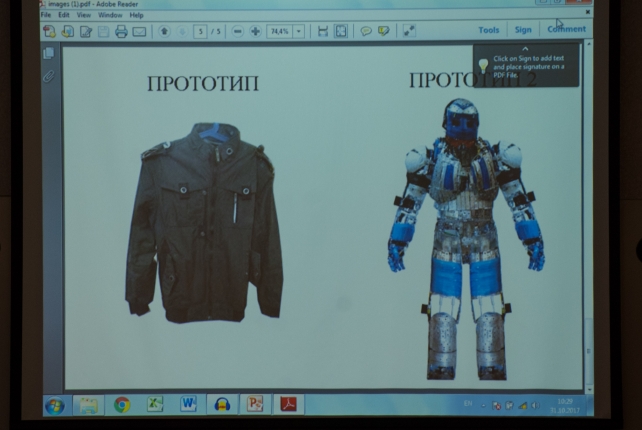Open File Explorer from the taskbar
Viewport: 642px width, 430px height.
click(88, 405)
